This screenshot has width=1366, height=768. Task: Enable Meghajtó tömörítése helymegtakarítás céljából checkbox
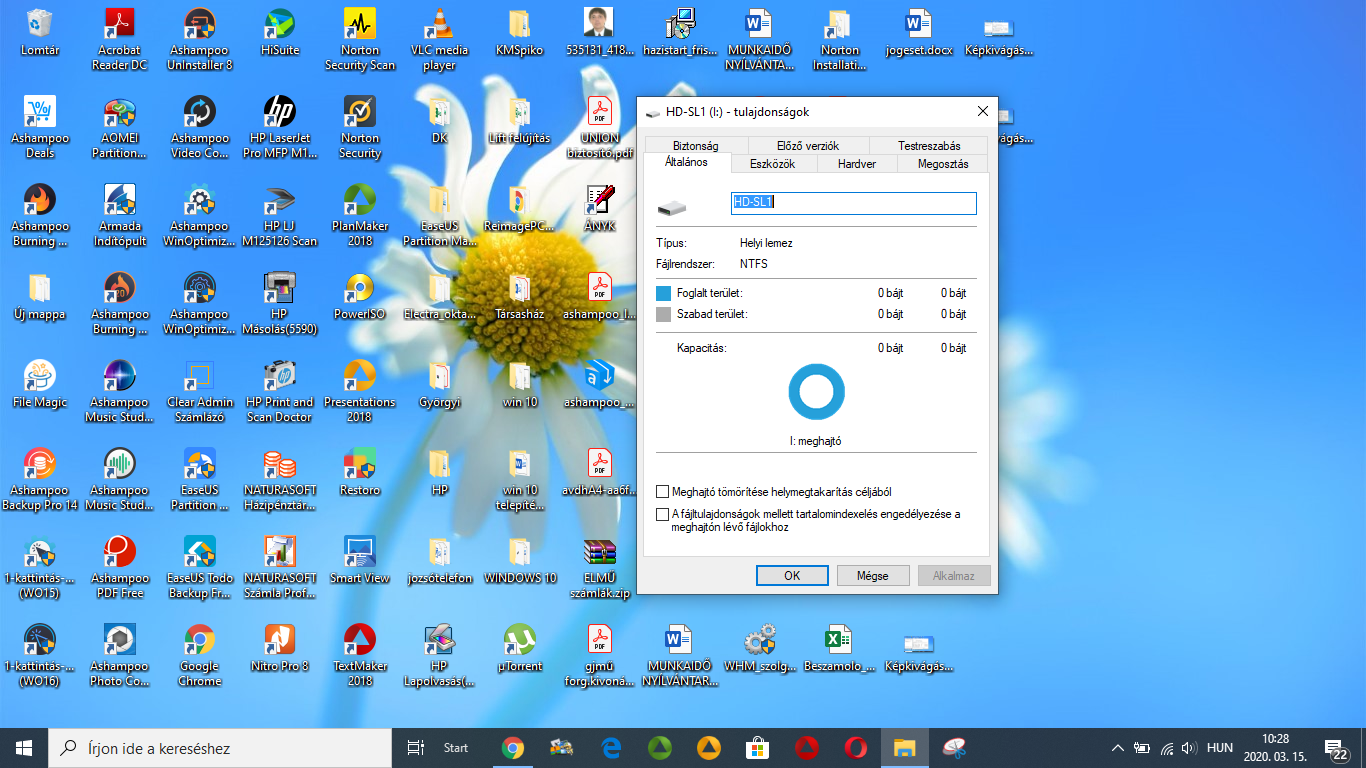tap(663, 492)
